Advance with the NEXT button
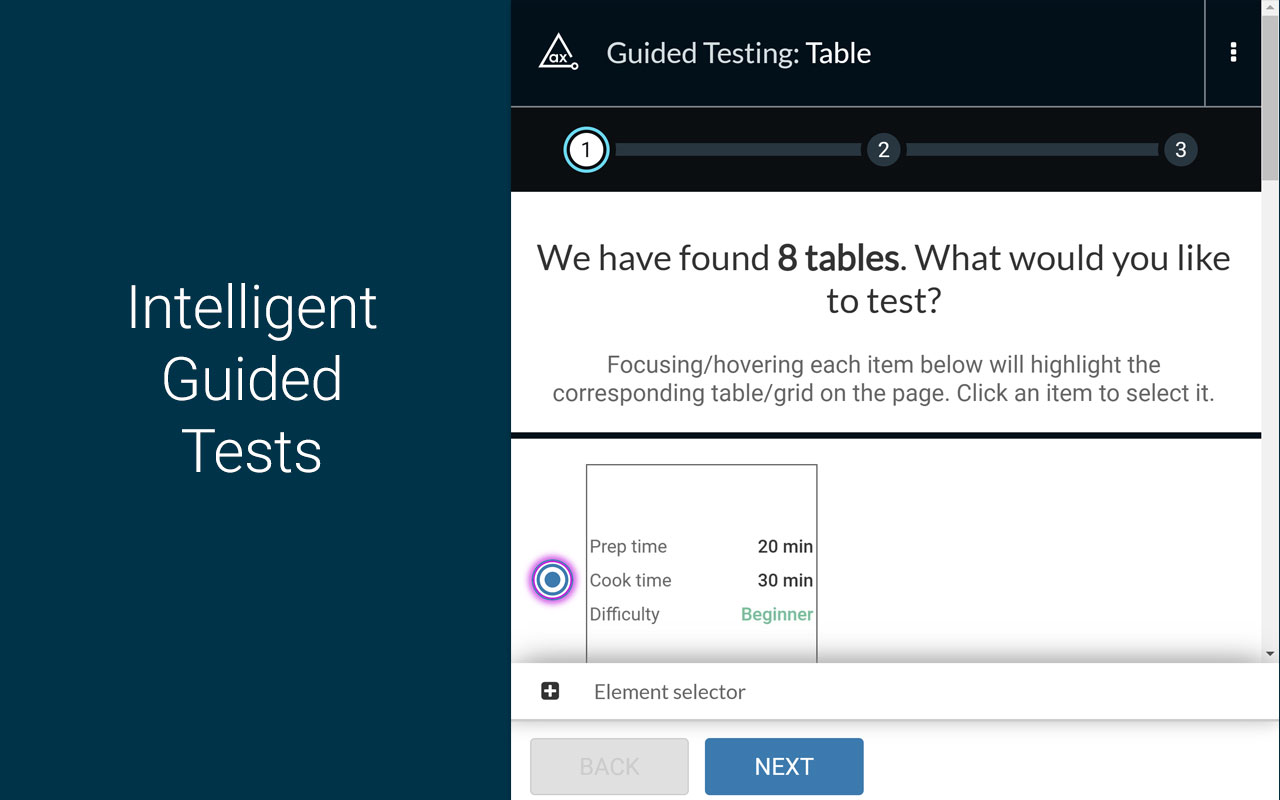 (784, 766)
